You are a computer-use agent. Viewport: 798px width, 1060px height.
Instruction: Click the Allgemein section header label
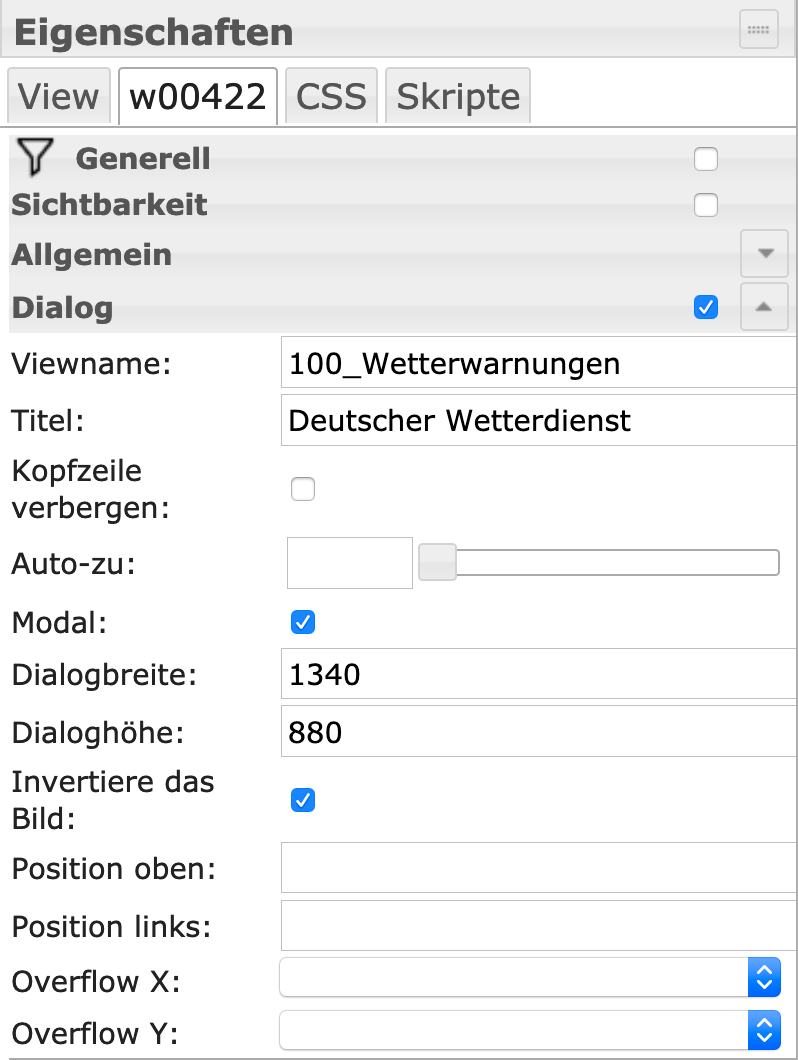tap(91, 255)
